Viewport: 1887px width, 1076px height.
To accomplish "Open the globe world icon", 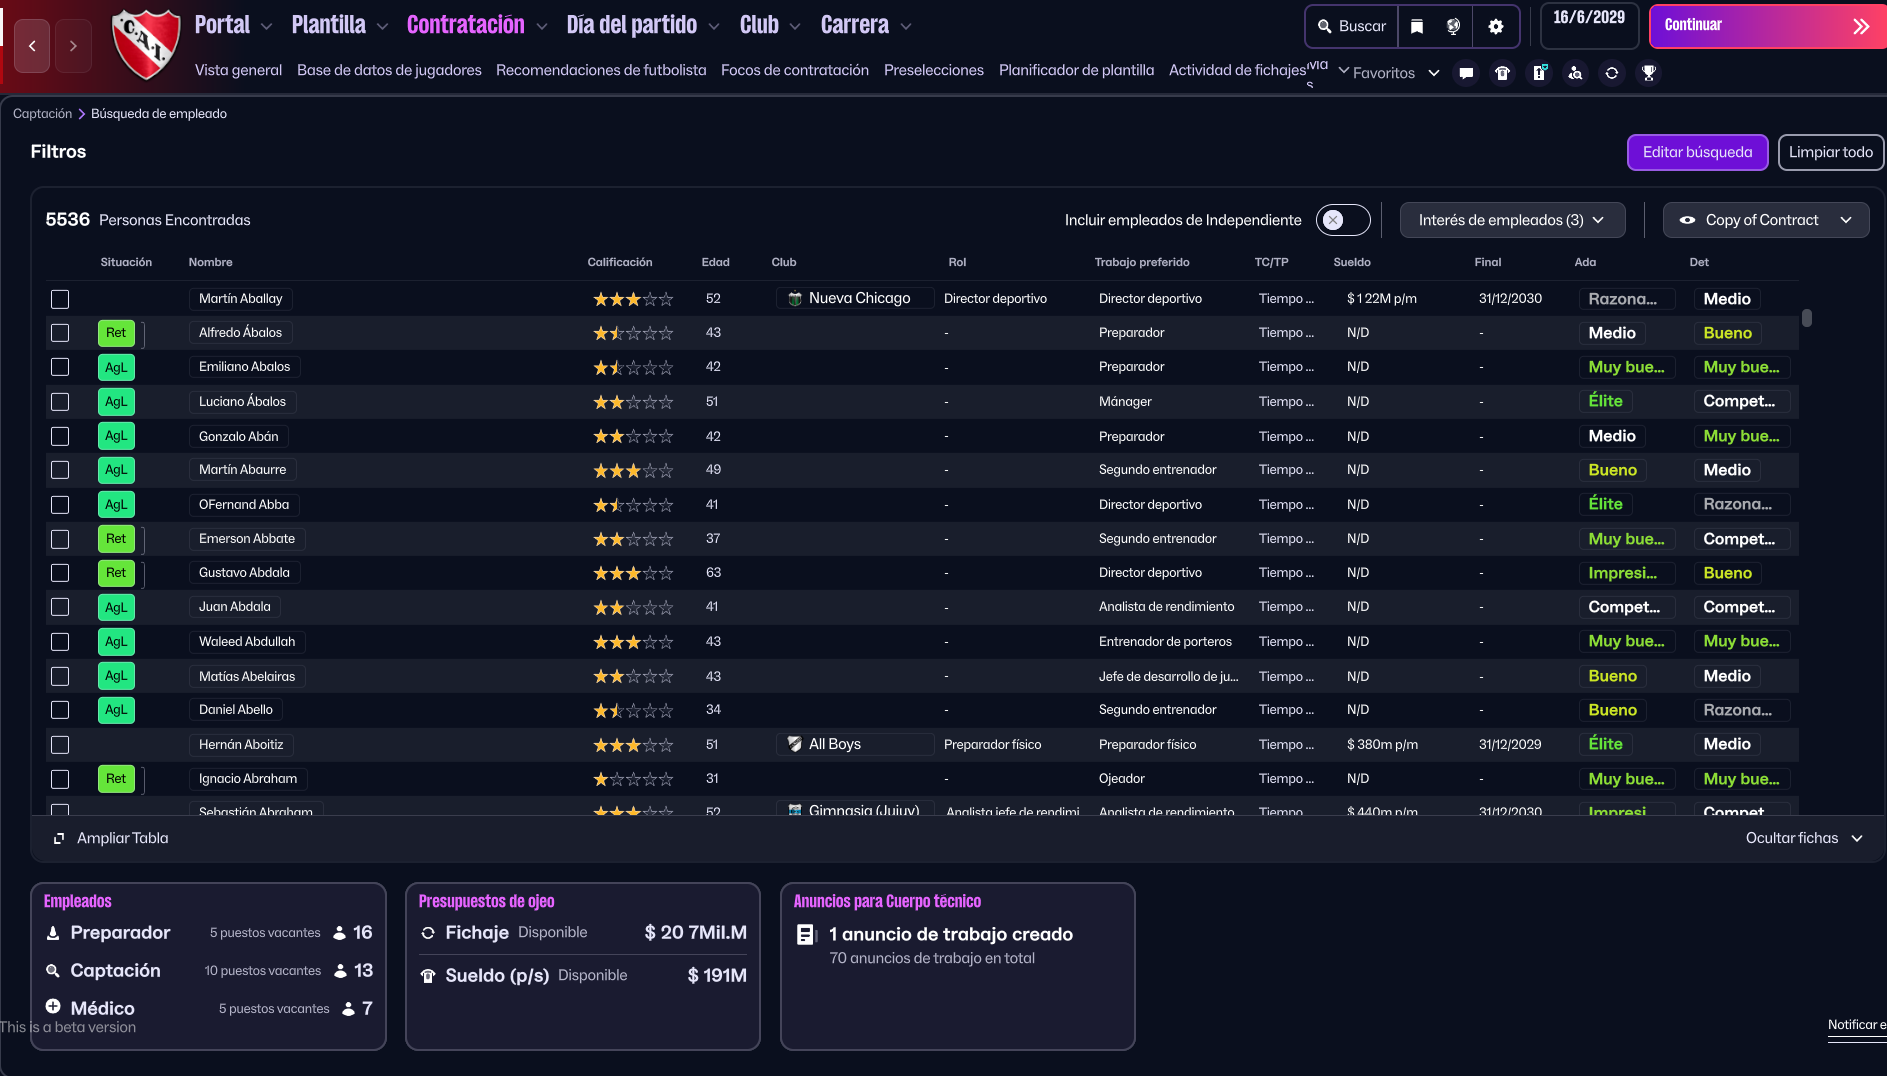I will point(1453,27).
